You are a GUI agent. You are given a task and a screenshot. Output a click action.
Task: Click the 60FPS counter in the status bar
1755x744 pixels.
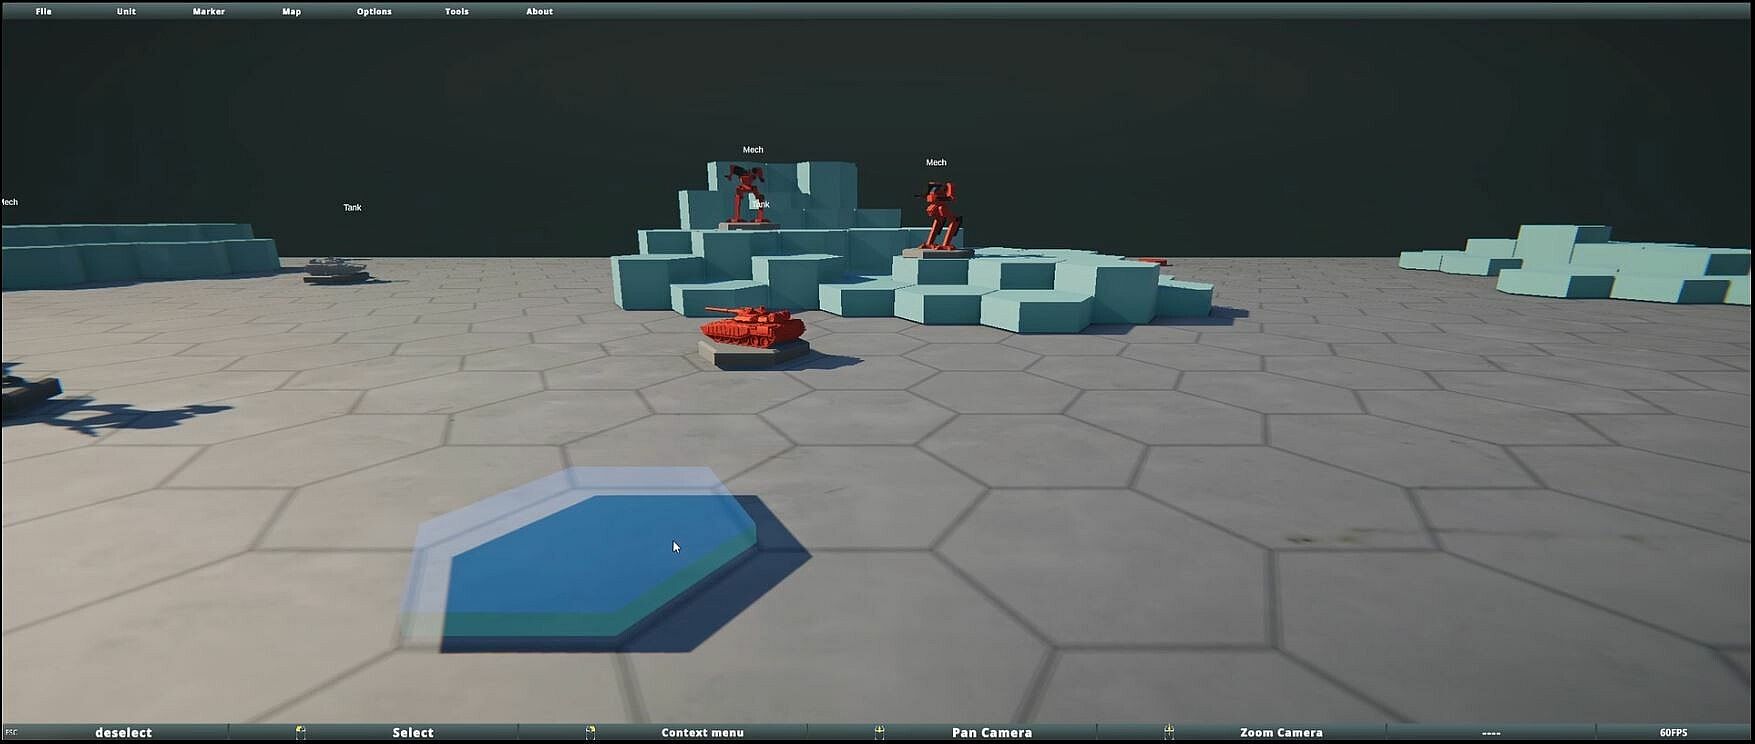[1674, 733]
